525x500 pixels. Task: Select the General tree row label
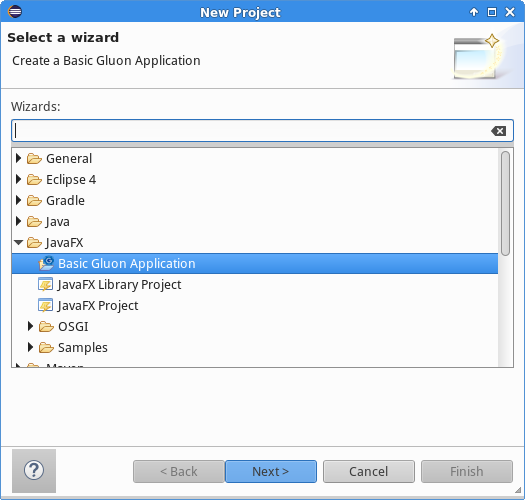click(x=69, y=158)
